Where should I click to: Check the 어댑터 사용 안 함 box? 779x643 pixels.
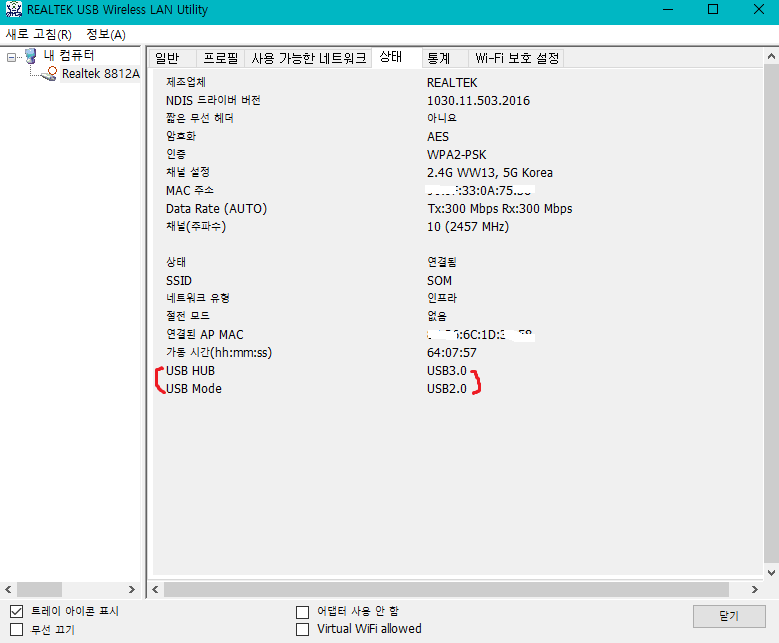302,611
